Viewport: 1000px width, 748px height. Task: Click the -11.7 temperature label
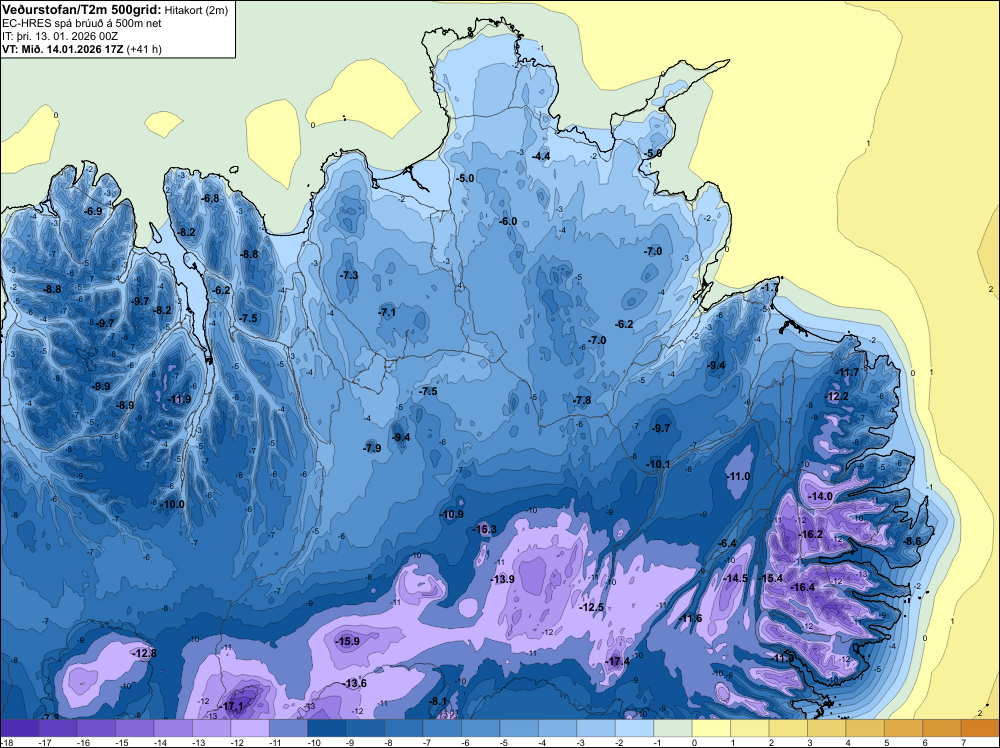[848, 372]
